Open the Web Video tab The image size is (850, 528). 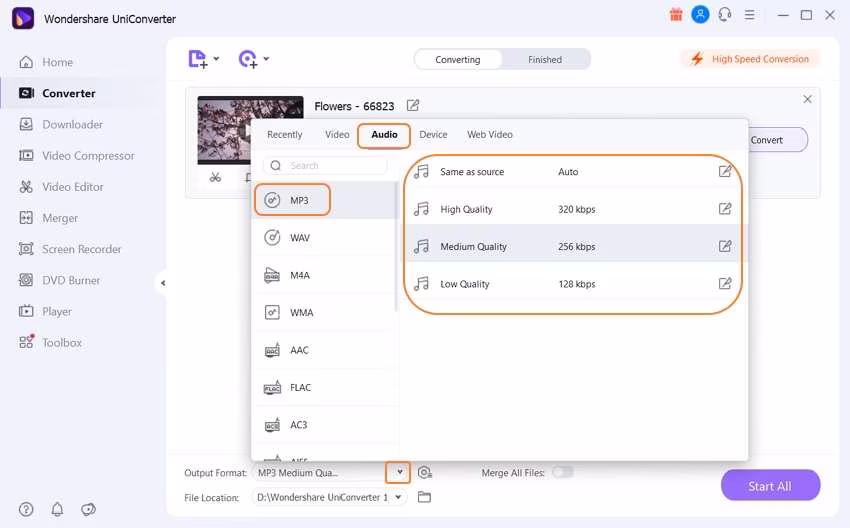pyautogui.click(x=490, y=134)
